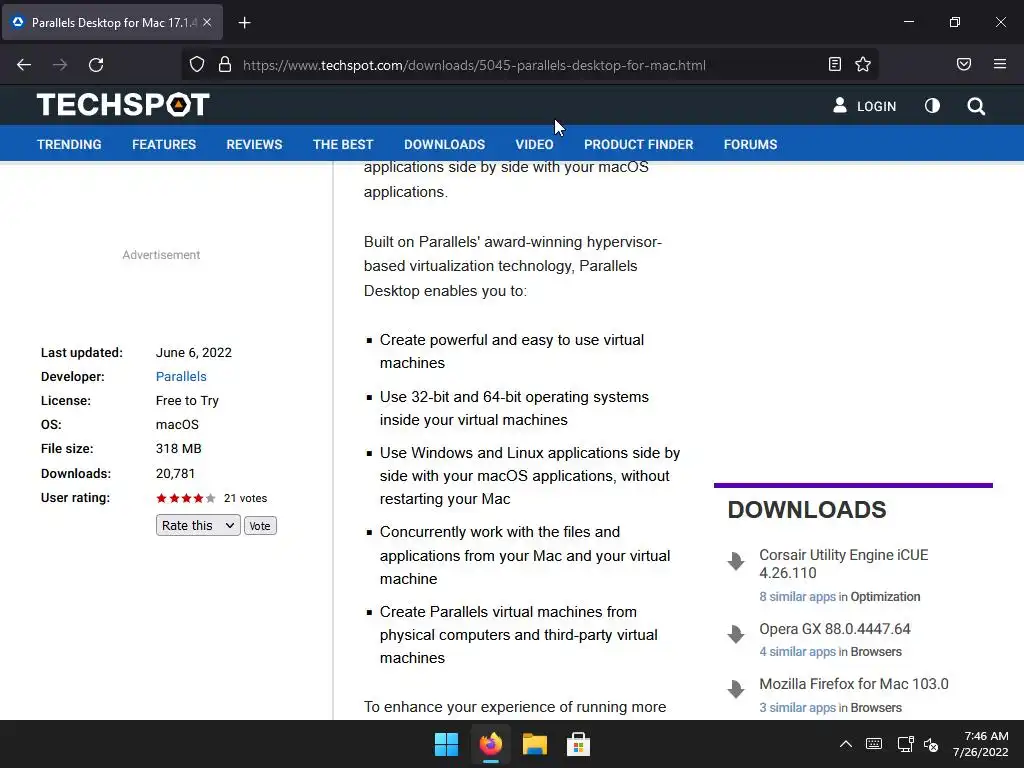Viewport: 1024px width, 768px height.
Task: Open Corsair Utility Engine iCUE download
Action: pyautogui.click(x=843, y=564)
